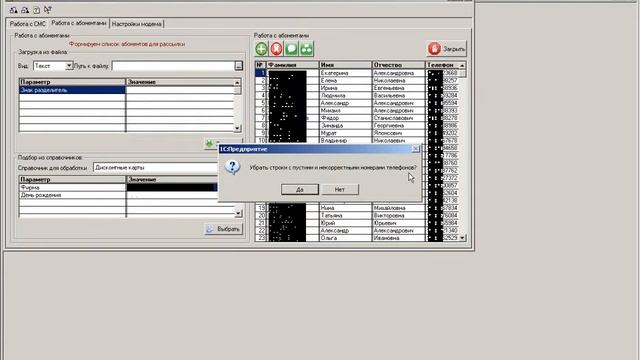Click scroll-down arrow of file parameters table
Viewport: 640px width, 360px height.
tap(237, 128)
